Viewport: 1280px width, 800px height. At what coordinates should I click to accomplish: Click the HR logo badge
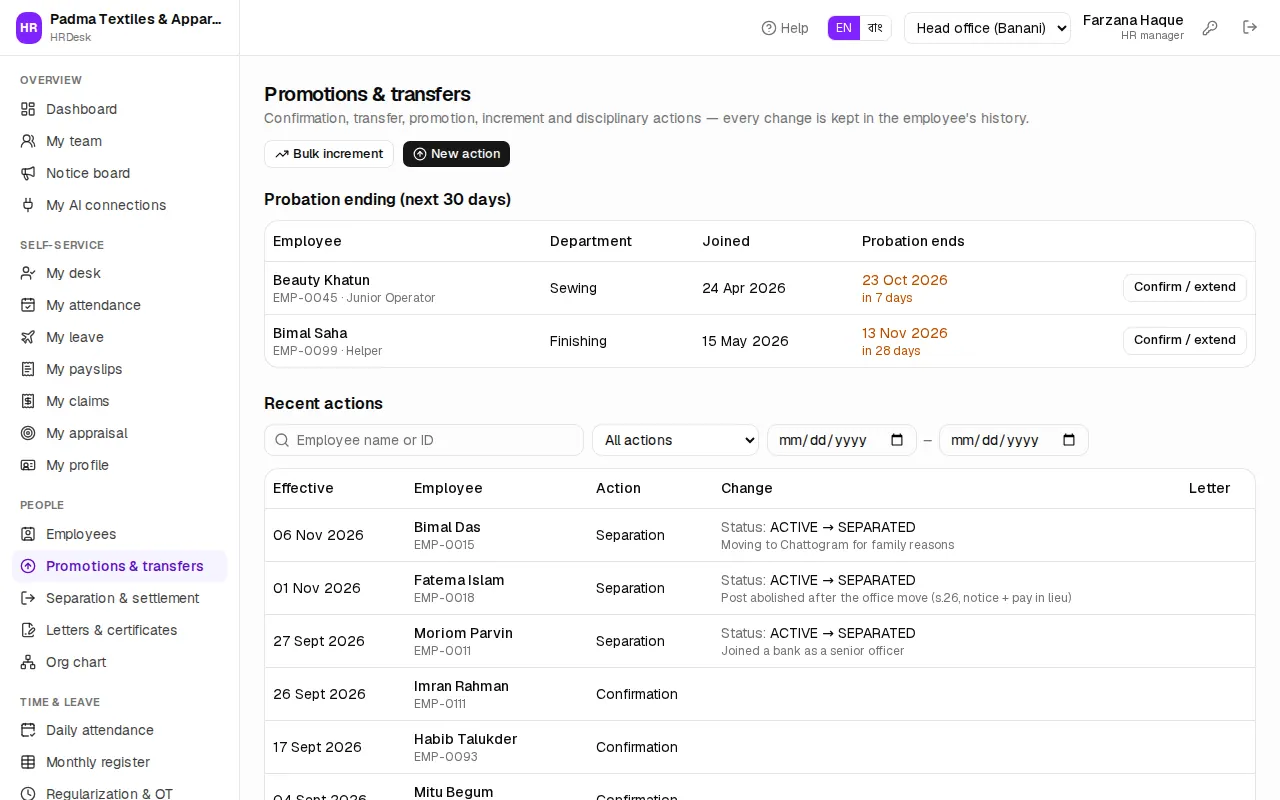pyautogui.click(x=29, y=28)
